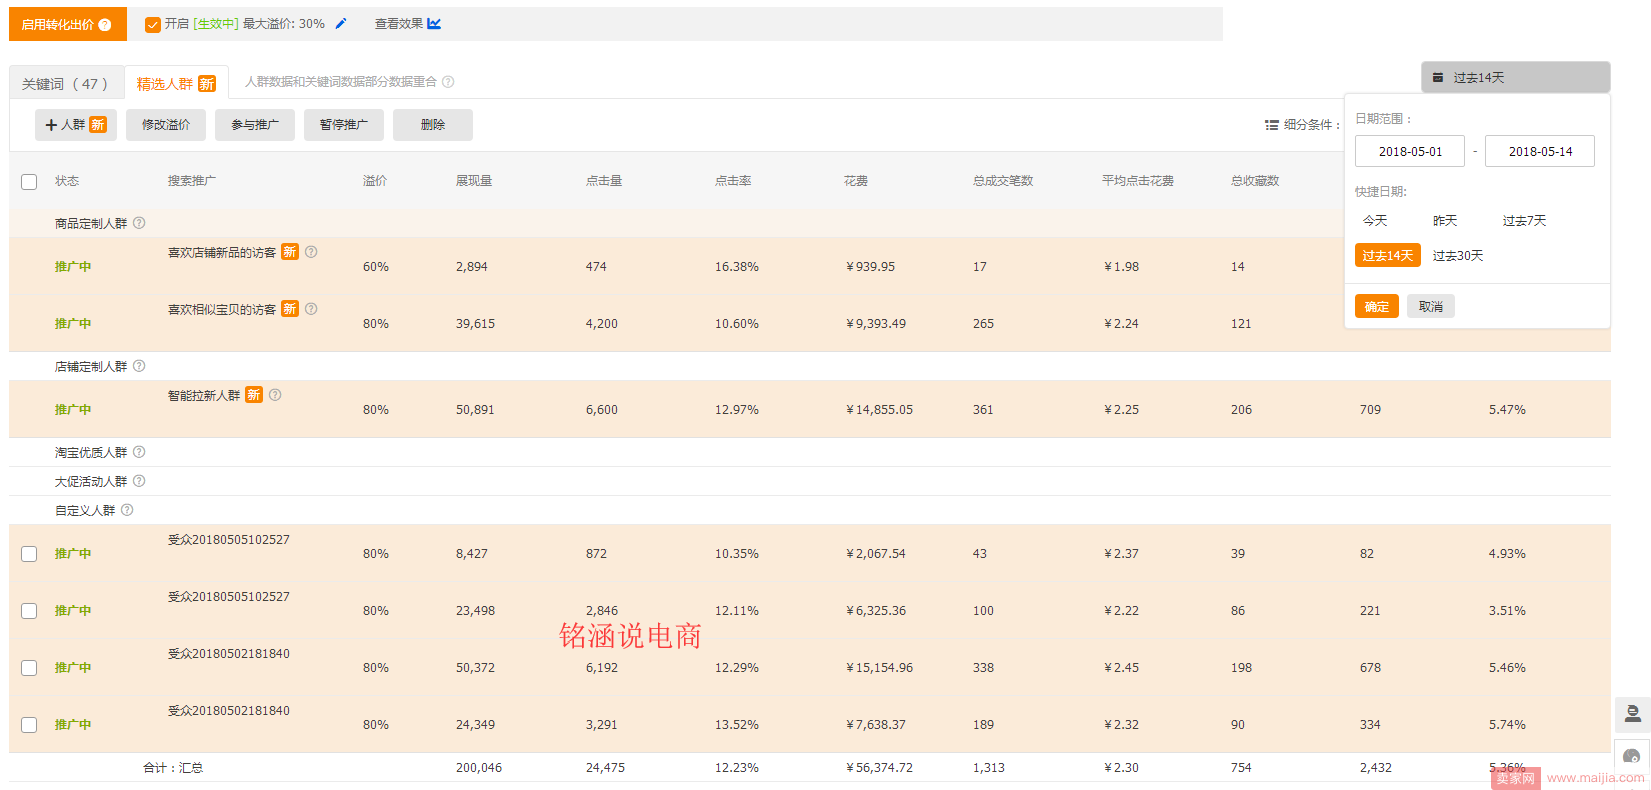Confirm date range with 确定
This screenshot has height=790, width=1651.
pyautogui.click(x=1377, y=306)
